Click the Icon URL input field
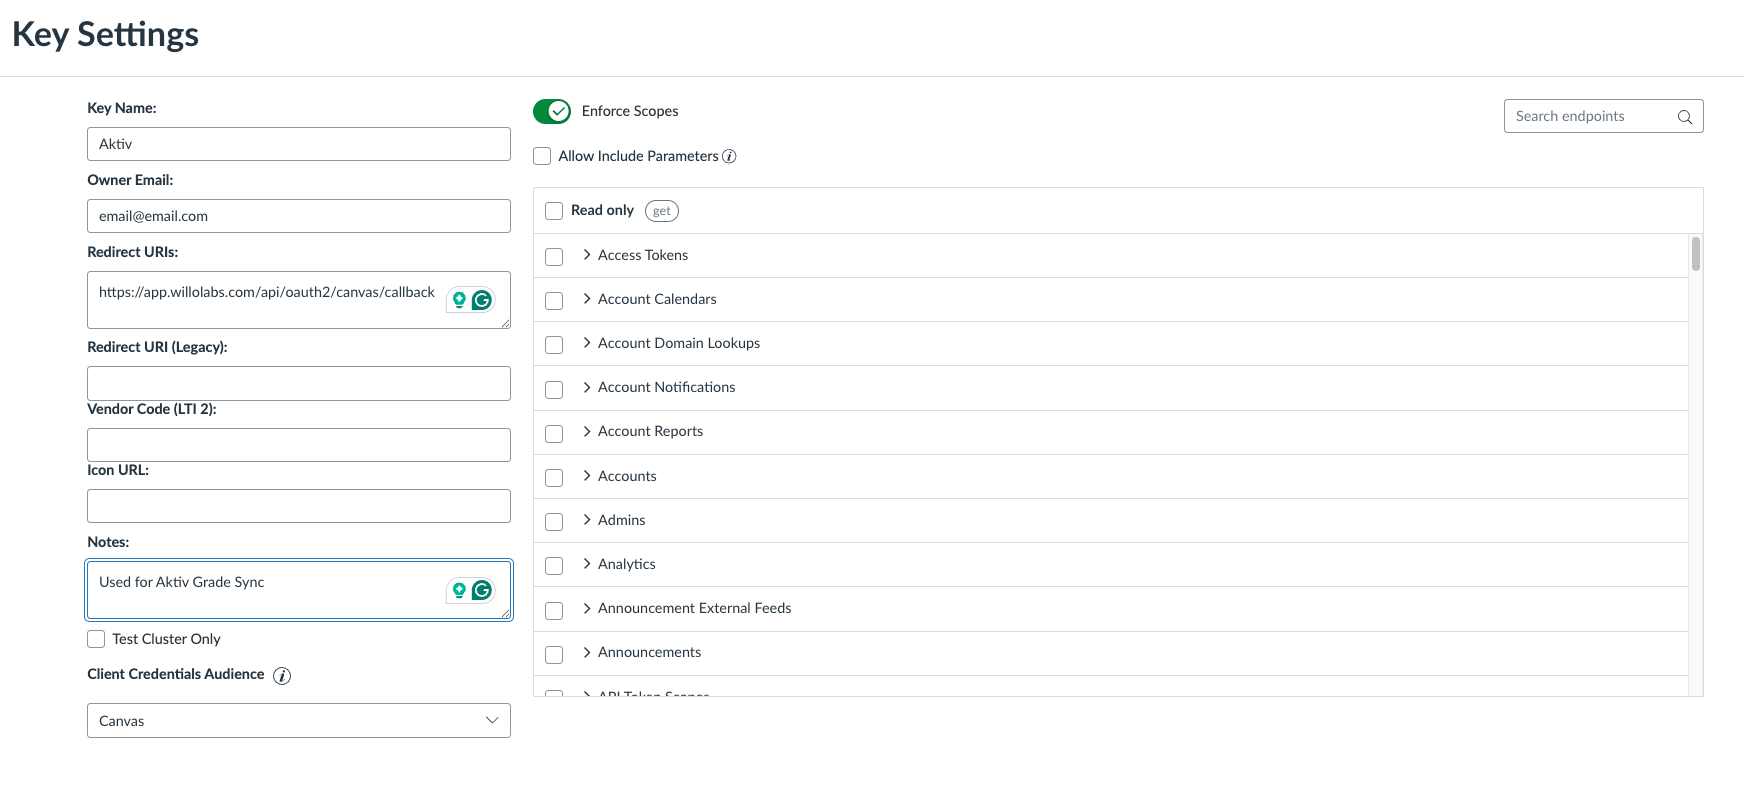Viewport: 1744px width, 788px height. pos(299,506)
